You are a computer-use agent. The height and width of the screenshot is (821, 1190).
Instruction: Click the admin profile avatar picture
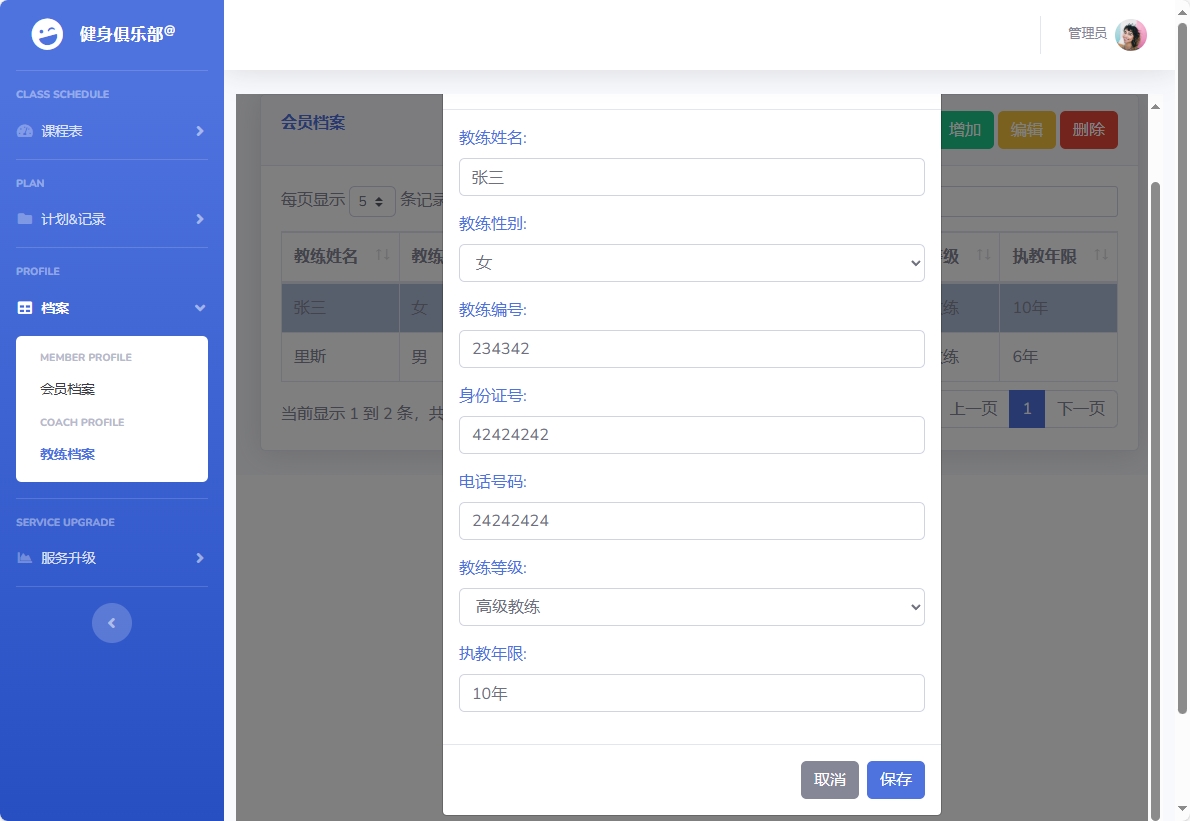tap(1130, 34)
